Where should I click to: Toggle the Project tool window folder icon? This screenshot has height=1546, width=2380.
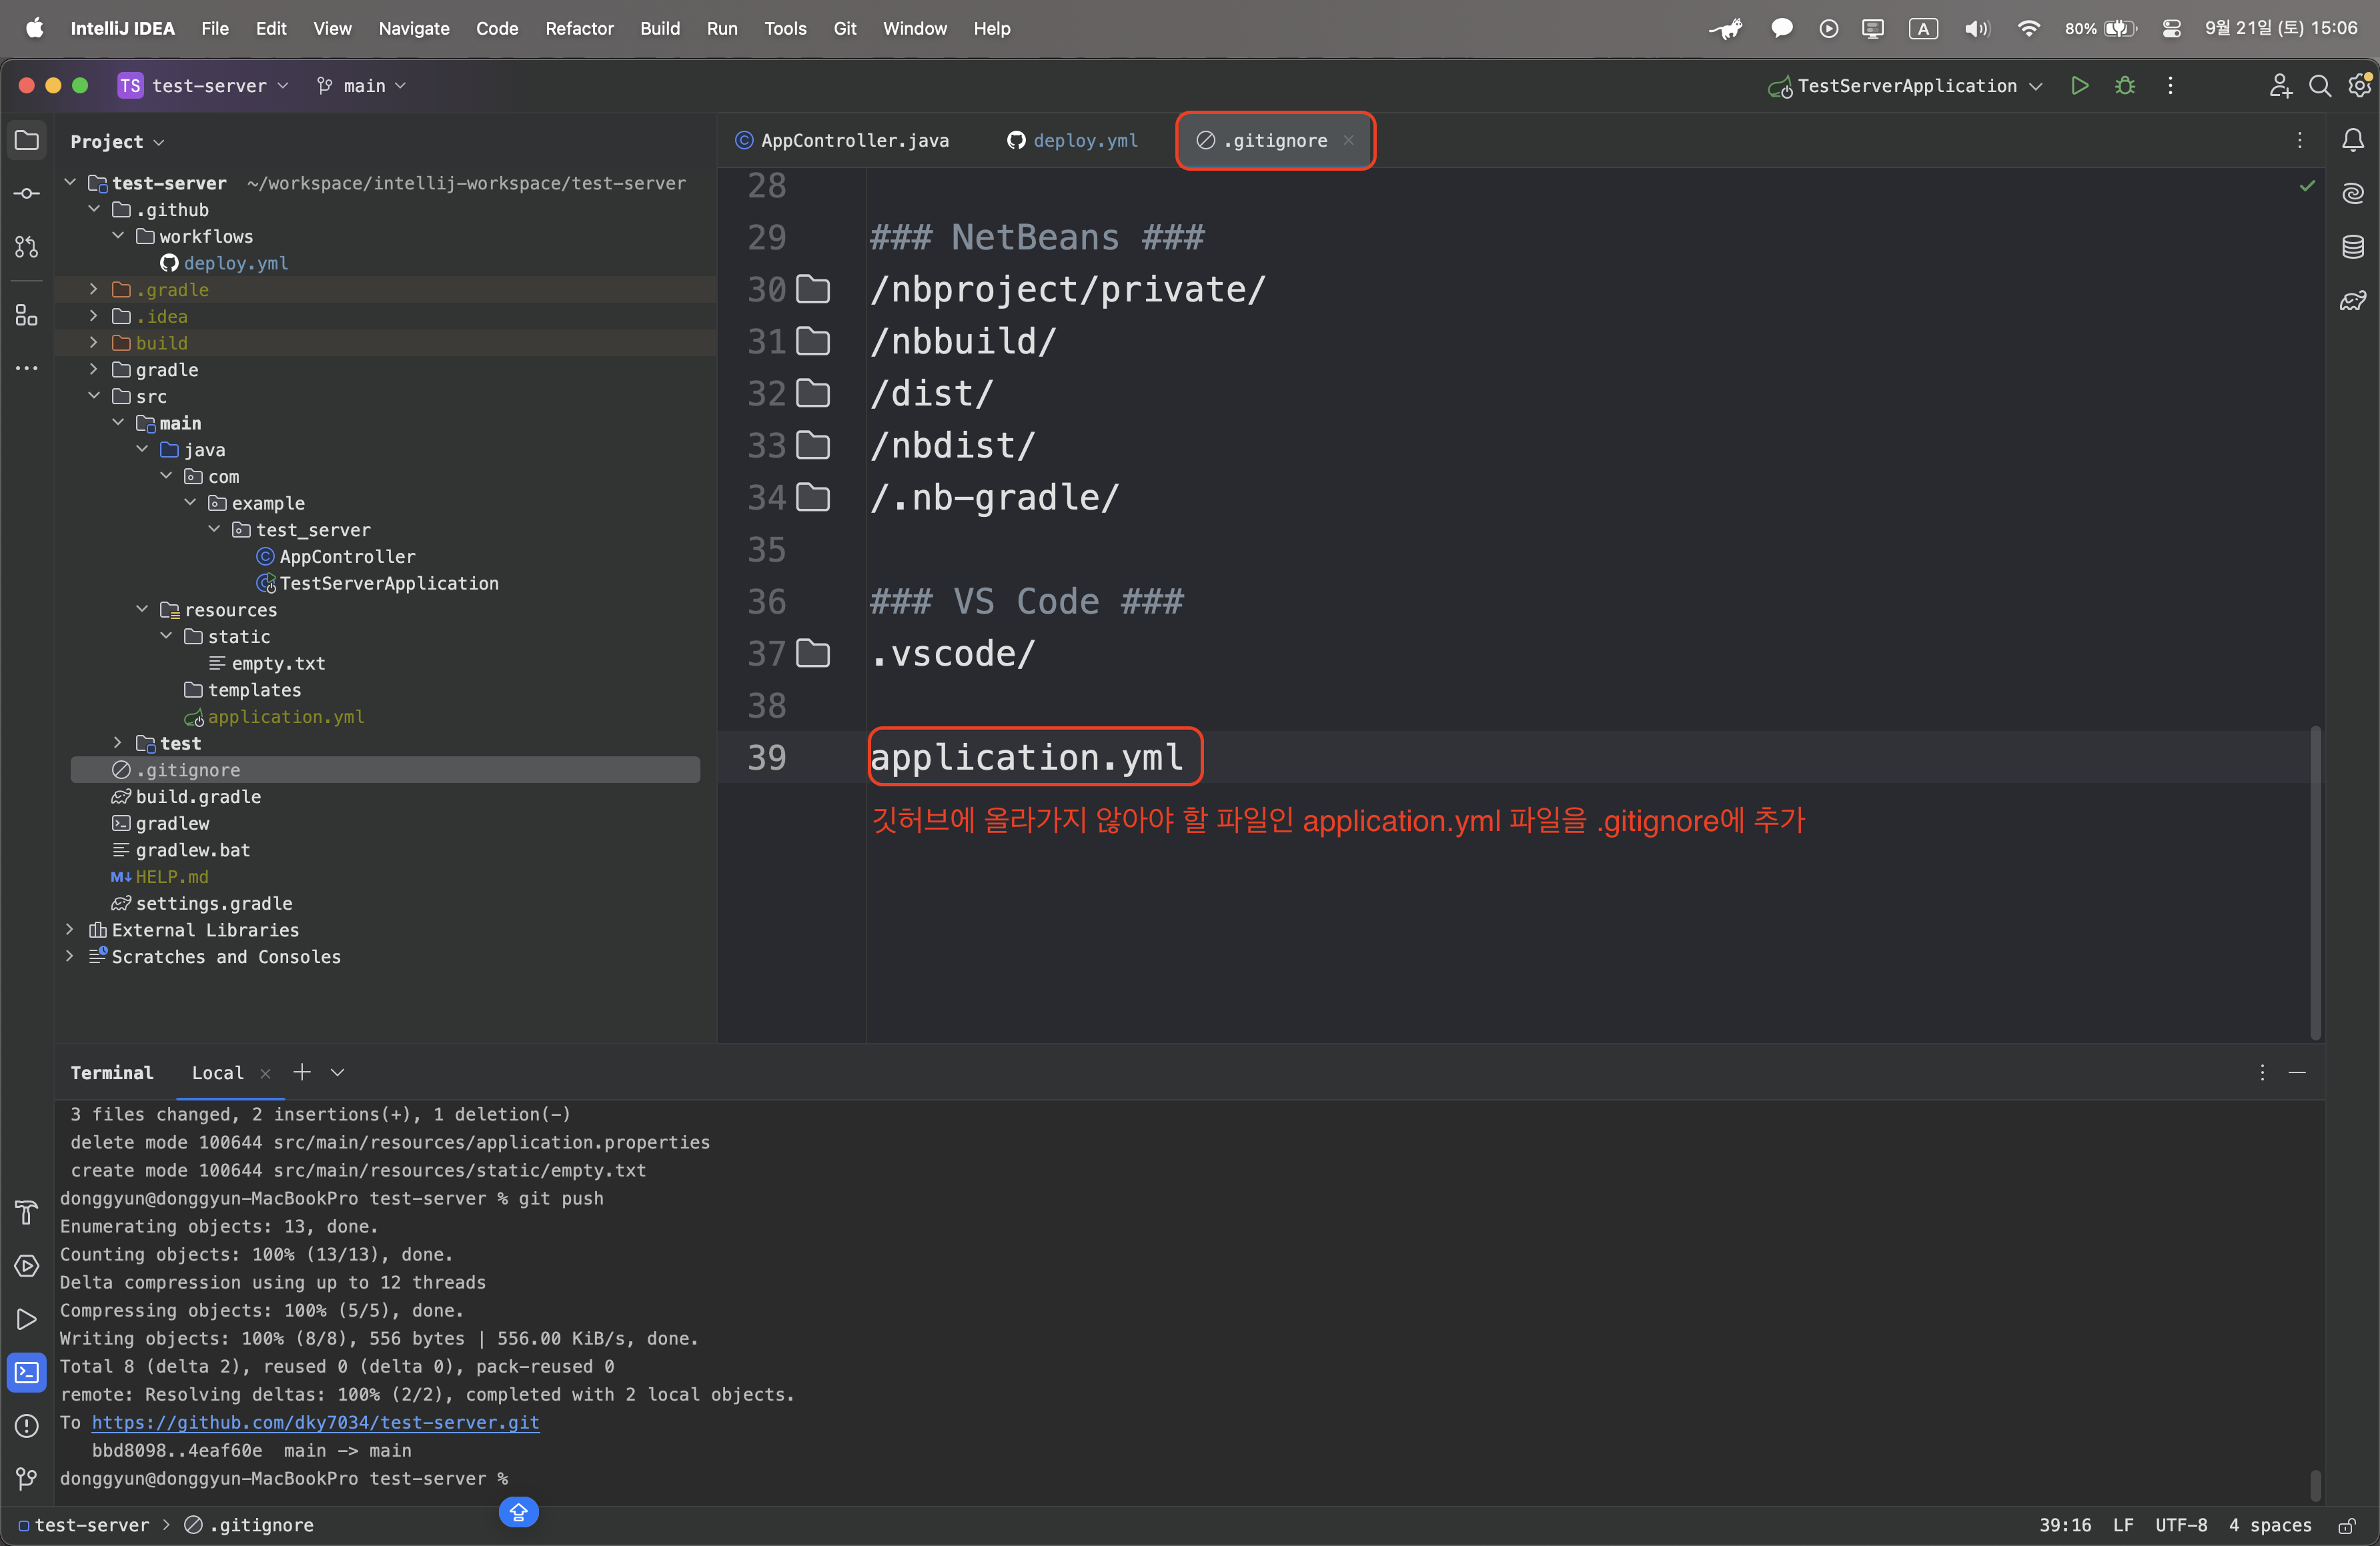pos(27,141)
